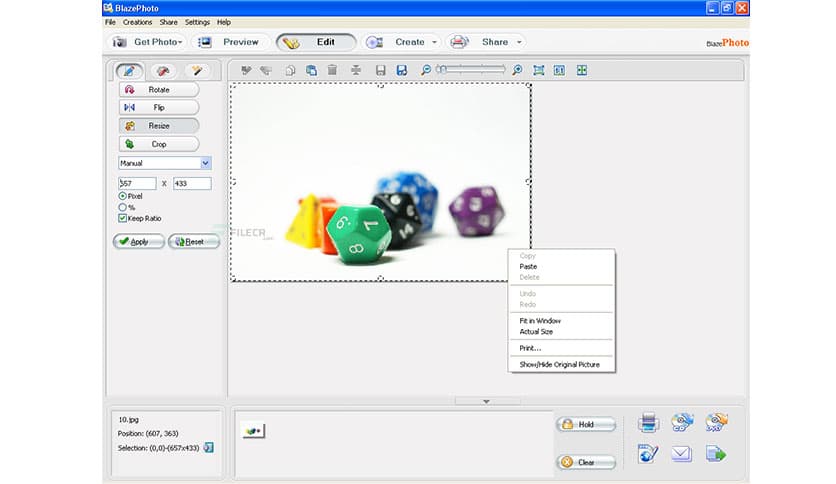Image resolution: width=836 pixels, height=484 pixels.
Task: Select the percent radio button
Action: [123, 207]
